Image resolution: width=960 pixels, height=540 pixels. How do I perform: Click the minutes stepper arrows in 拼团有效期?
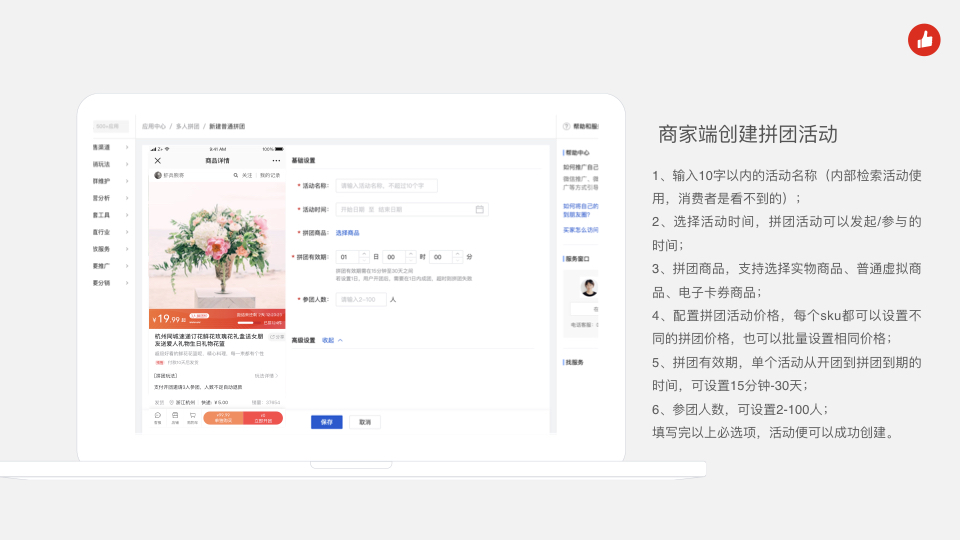(x=457, y=257)
